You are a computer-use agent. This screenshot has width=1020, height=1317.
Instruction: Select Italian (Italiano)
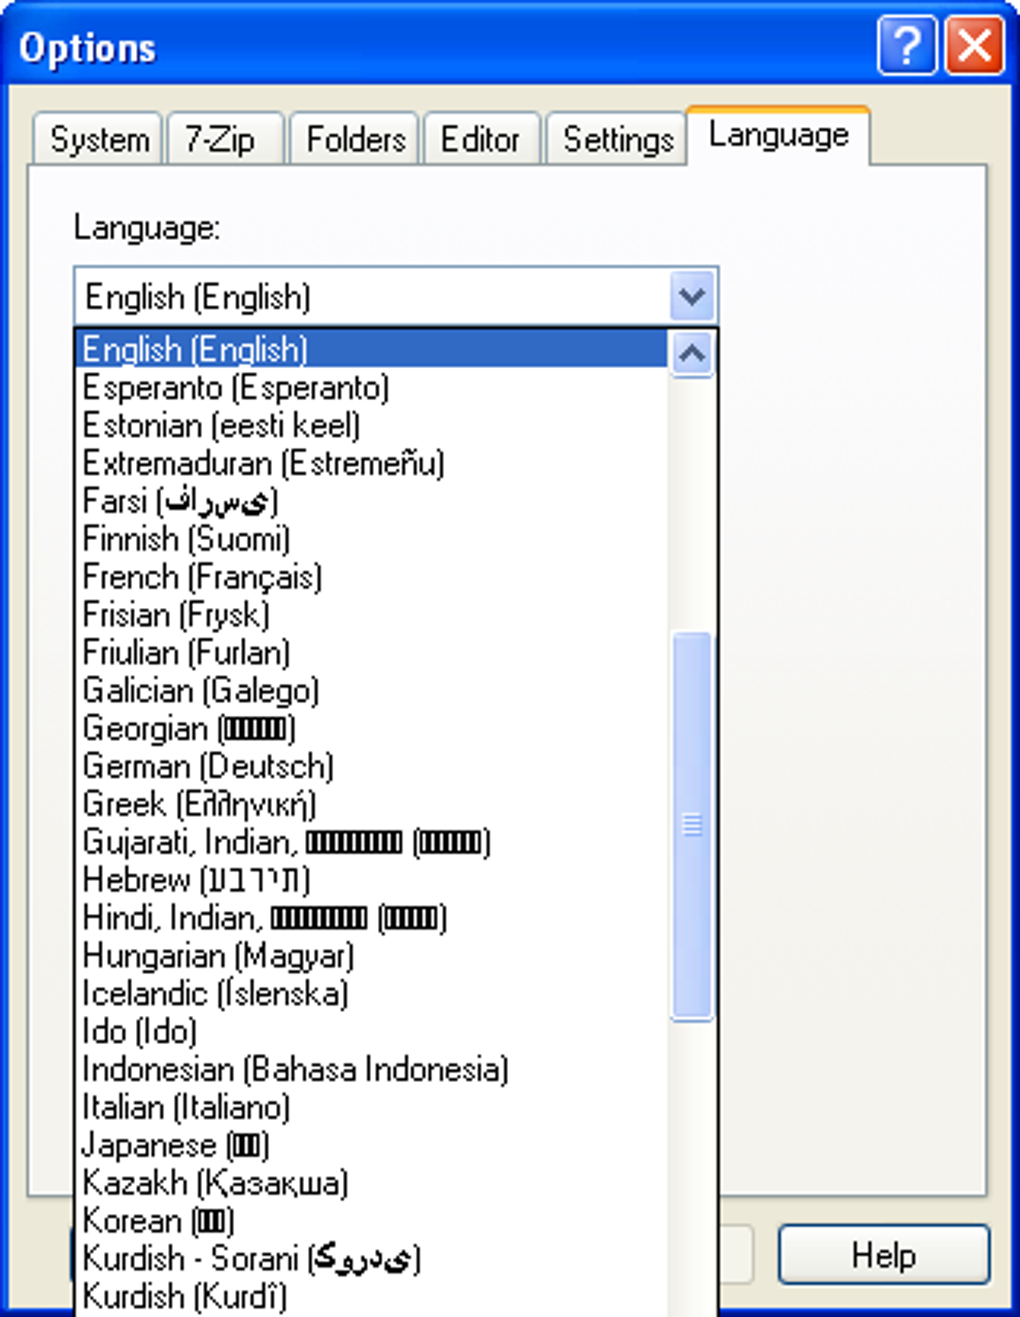coord(371,1109)
